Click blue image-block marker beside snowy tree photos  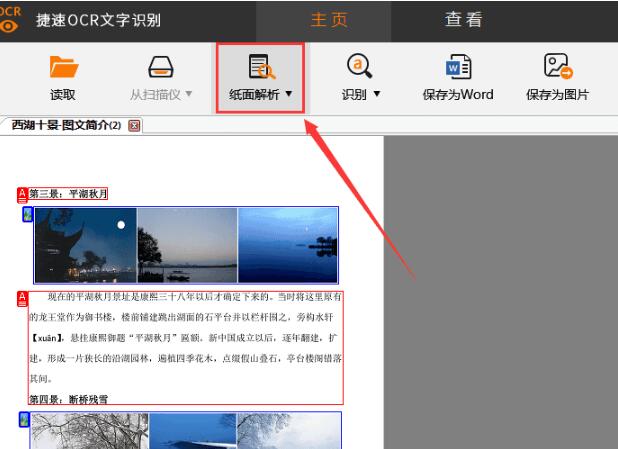[x=24, y=419]
